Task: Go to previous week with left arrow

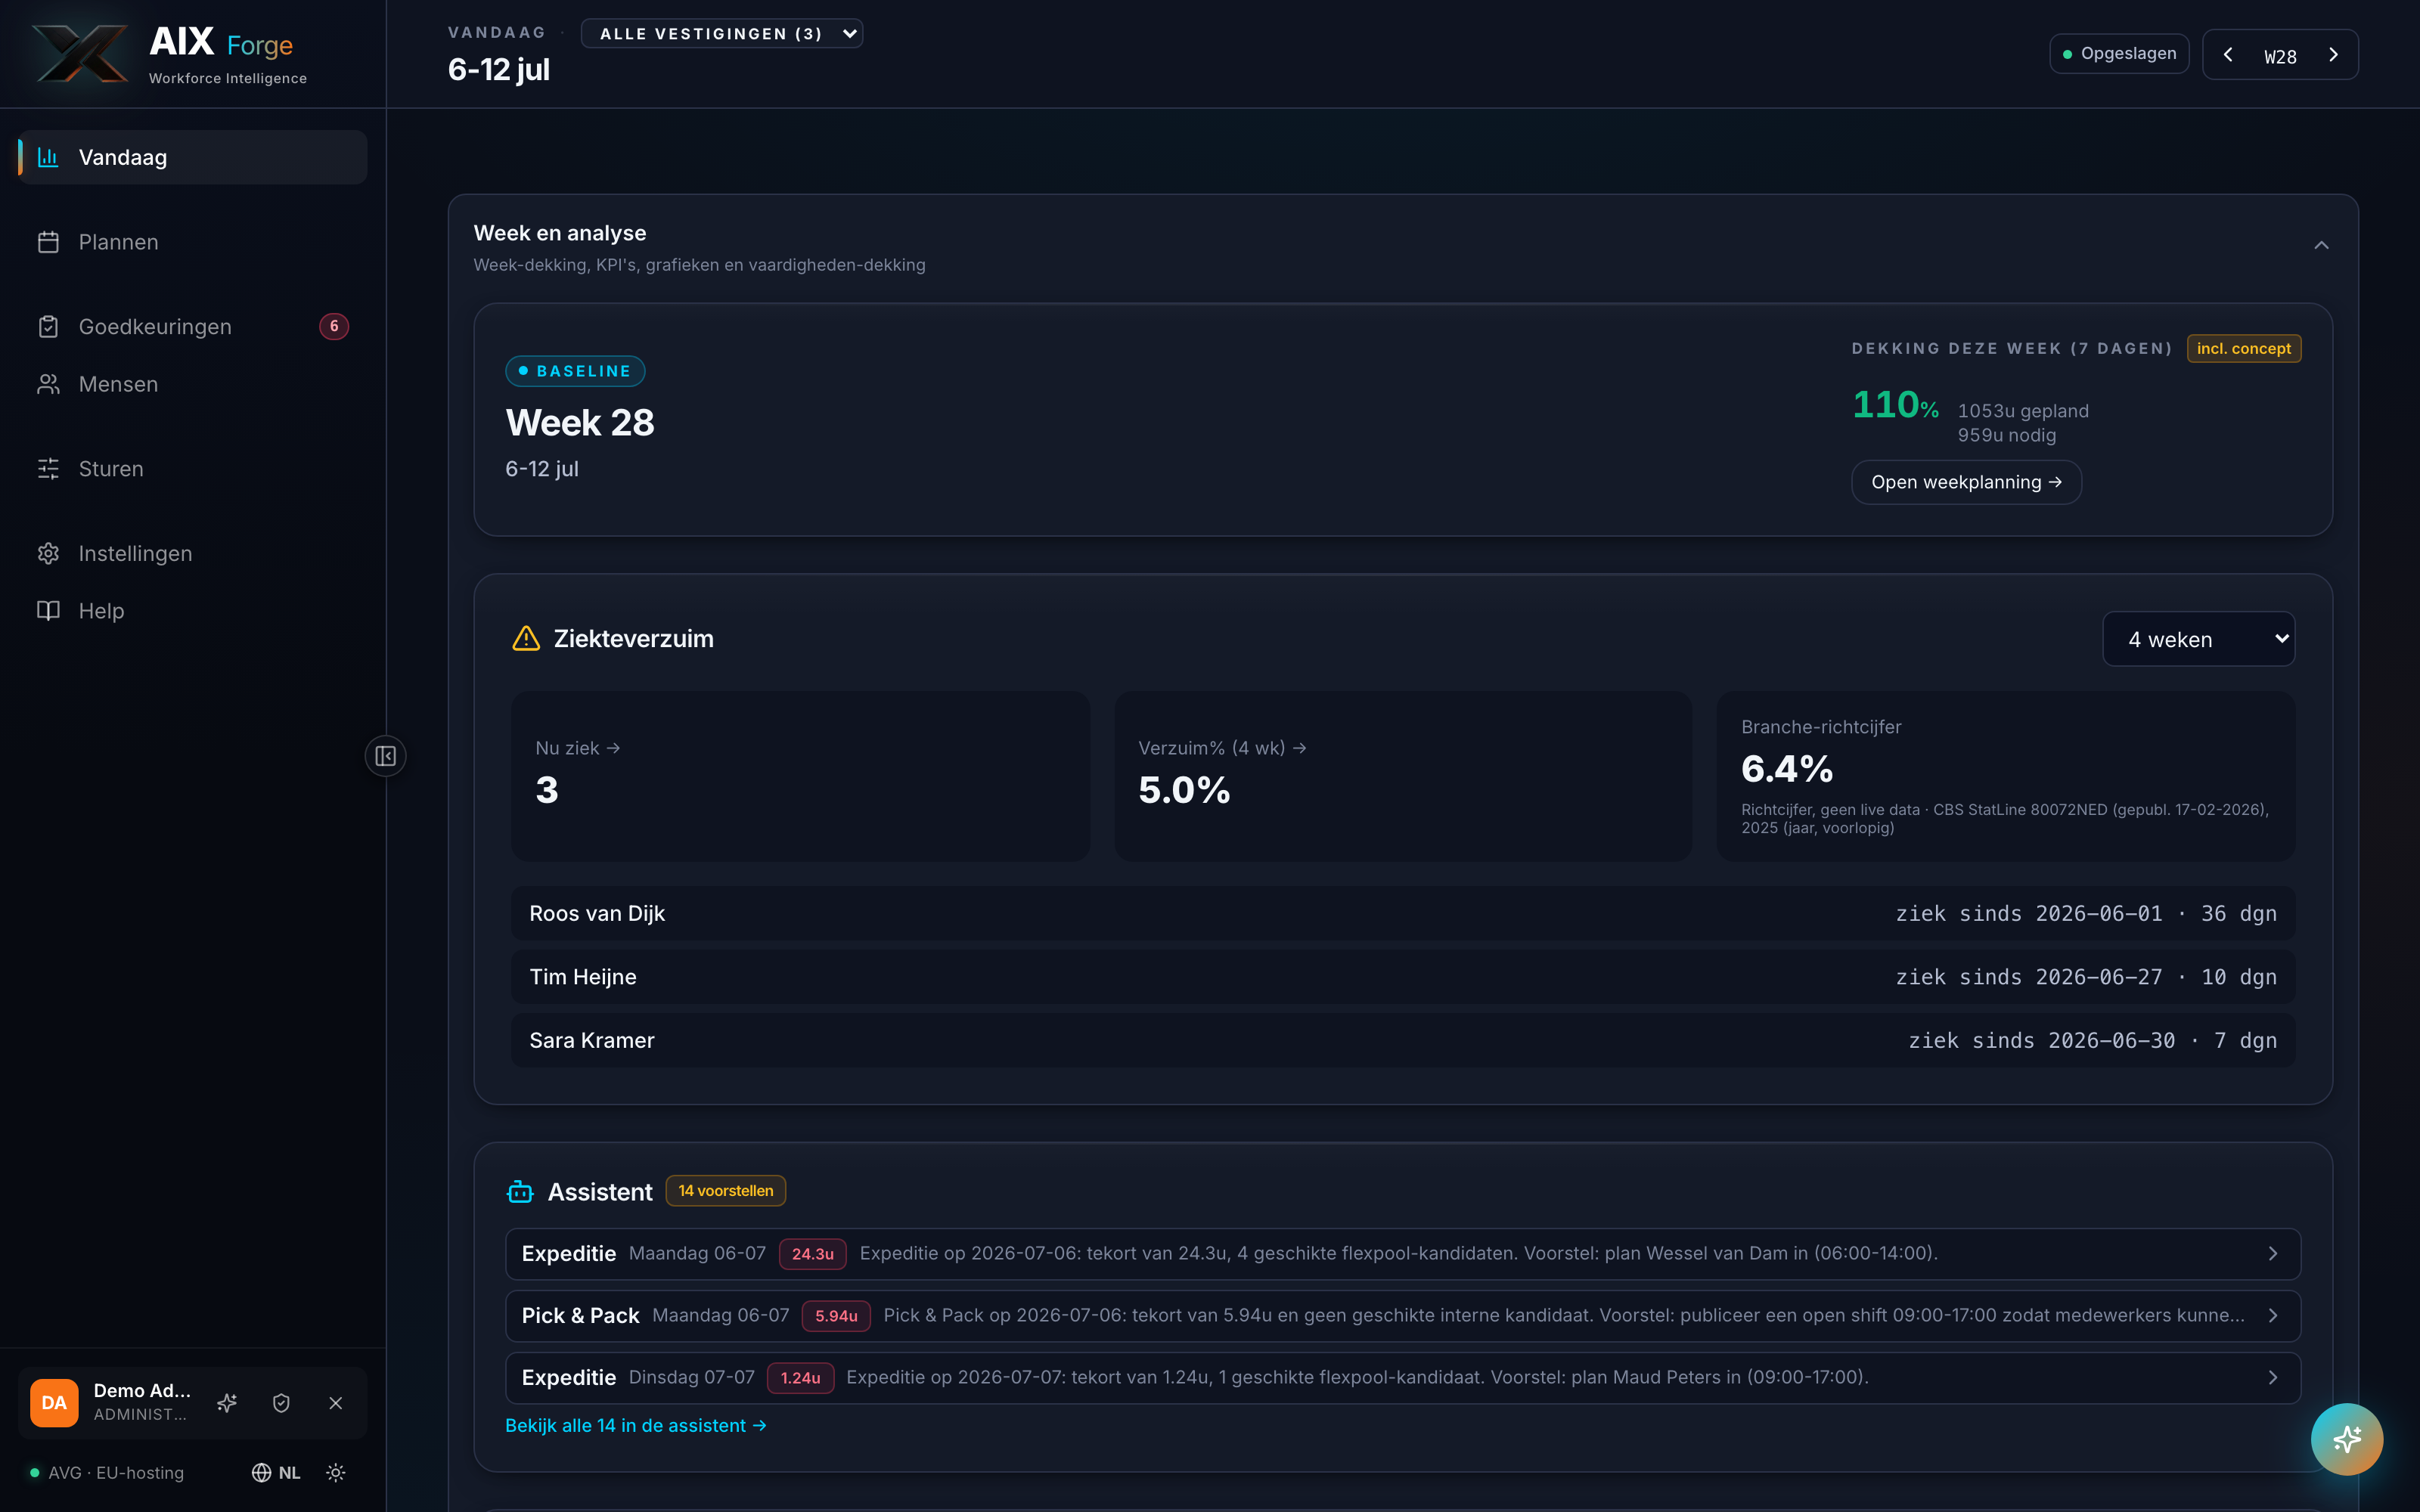Action: (x=2228, y=55)
